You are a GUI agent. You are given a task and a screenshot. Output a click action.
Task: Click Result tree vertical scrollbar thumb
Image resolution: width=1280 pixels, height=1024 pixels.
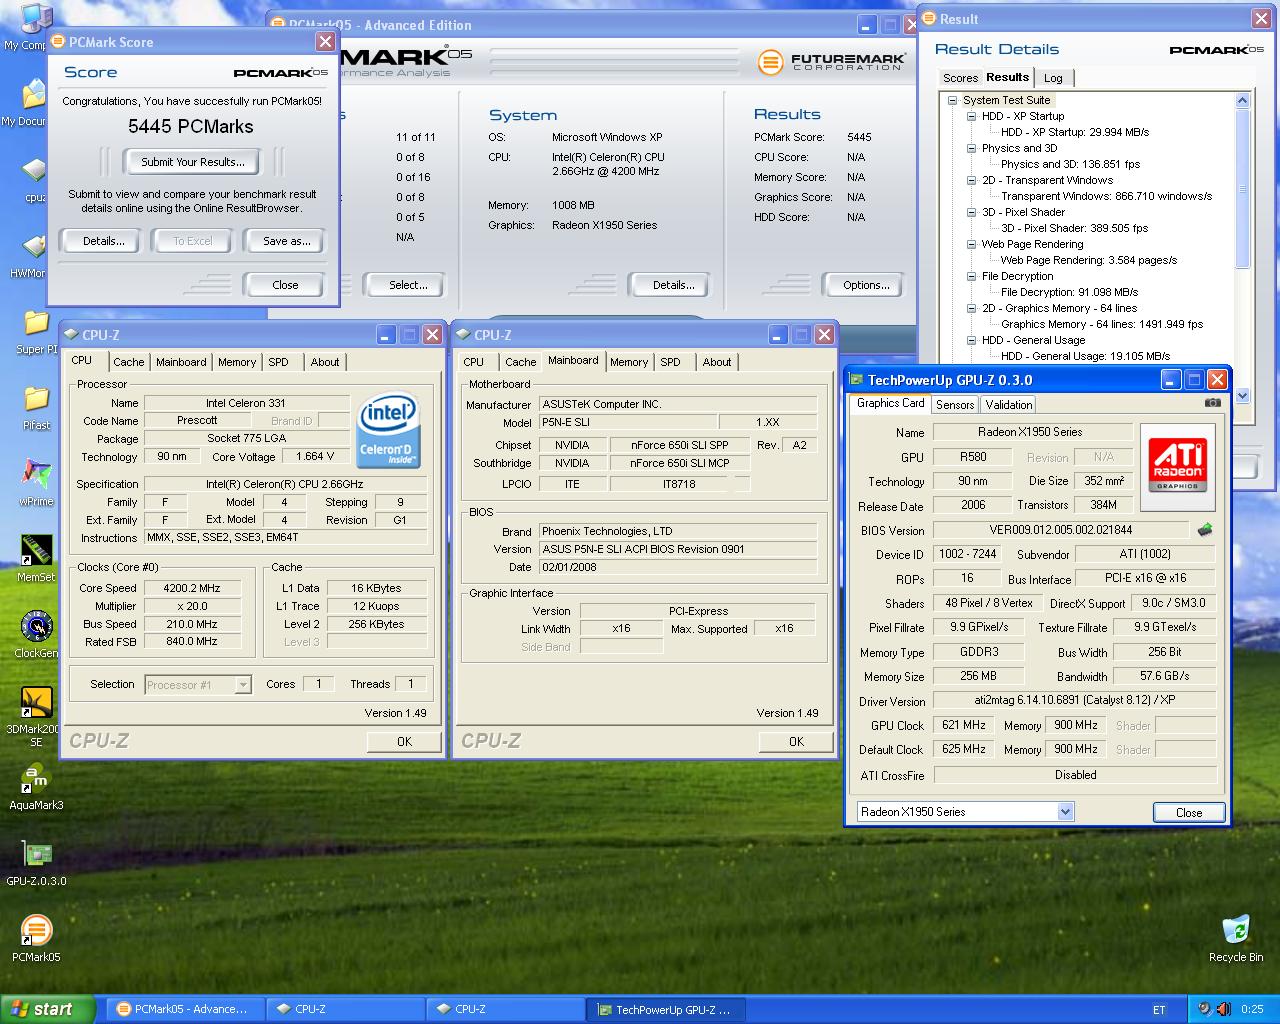(1243, 188)
